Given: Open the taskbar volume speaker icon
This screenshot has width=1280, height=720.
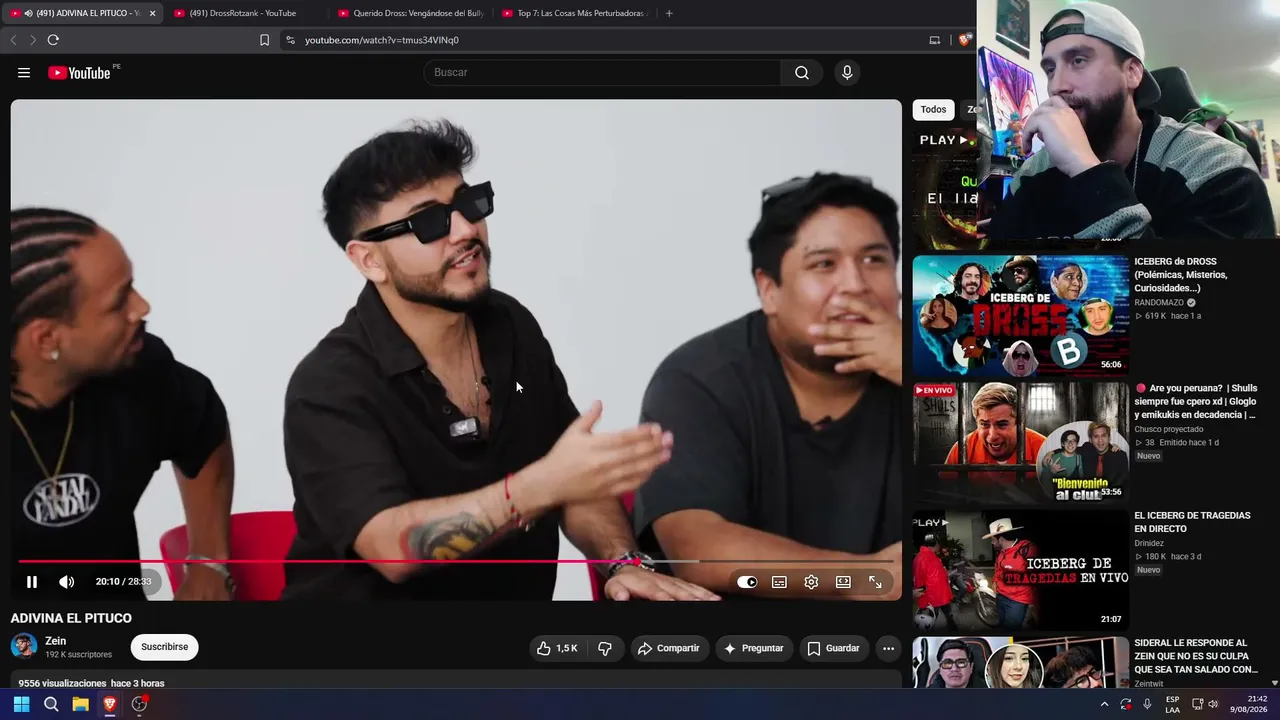Looking at the screenshot, I should click(1213, 704).
